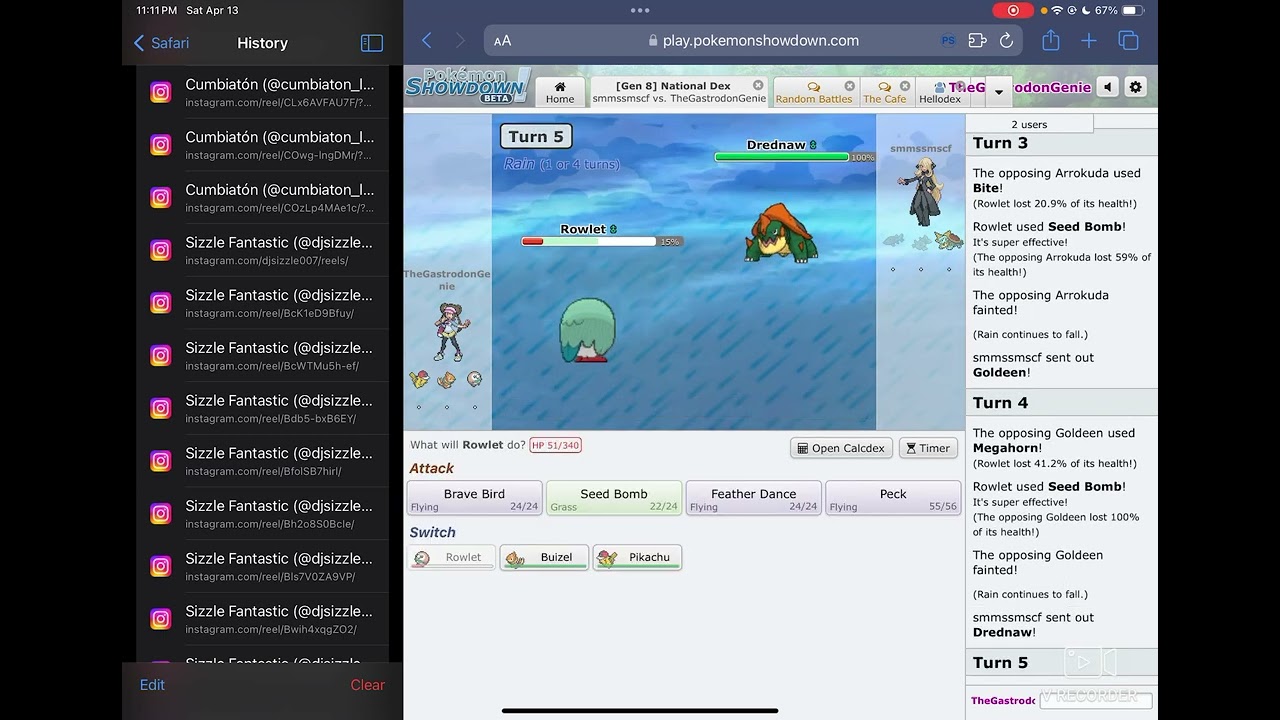
Task: Show the Safari tab overview
Action: point(1129,41)
